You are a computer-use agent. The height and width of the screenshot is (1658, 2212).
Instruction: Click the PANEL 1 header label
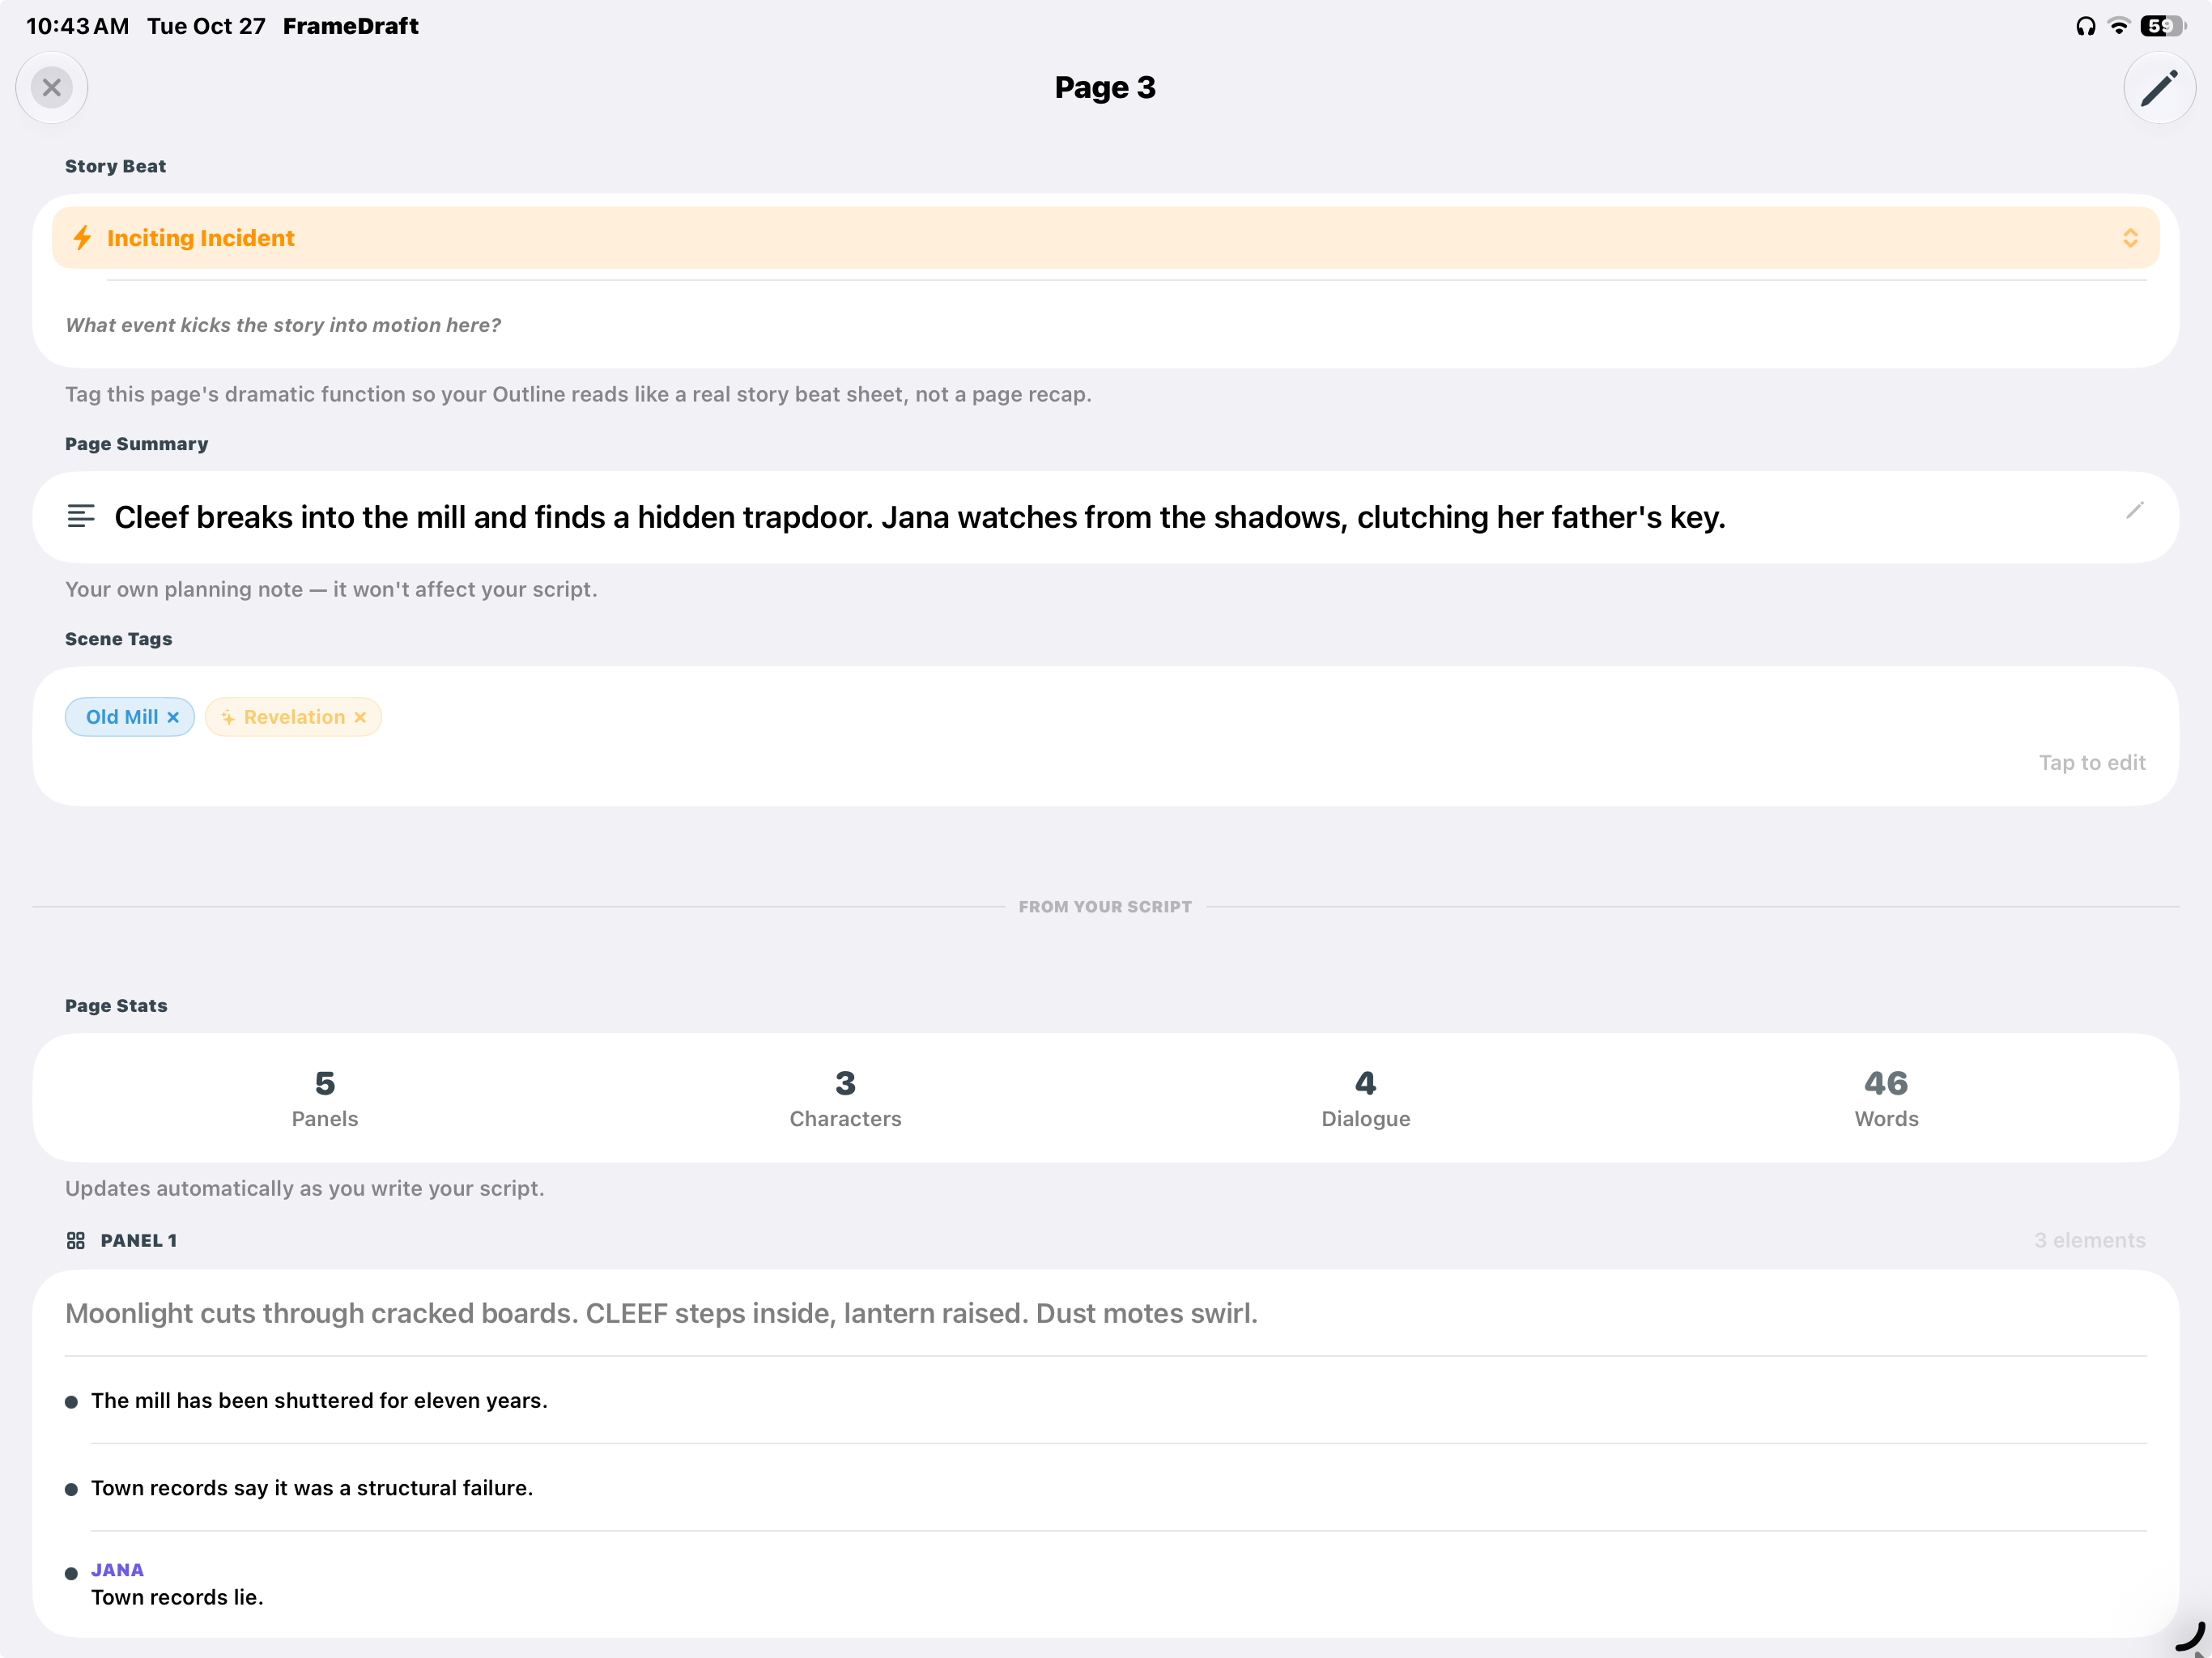coord(139,1240)
